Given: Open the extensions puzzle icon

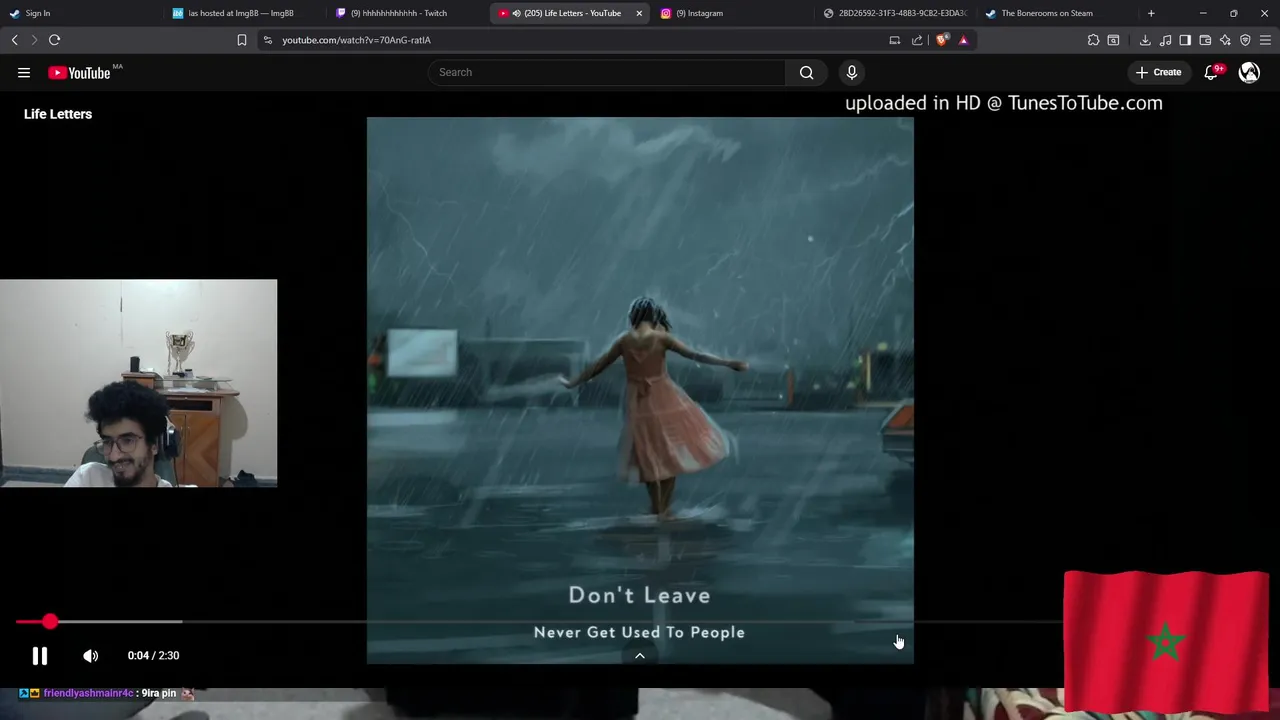Looking at the screenshot, I should pos(1093,40).
